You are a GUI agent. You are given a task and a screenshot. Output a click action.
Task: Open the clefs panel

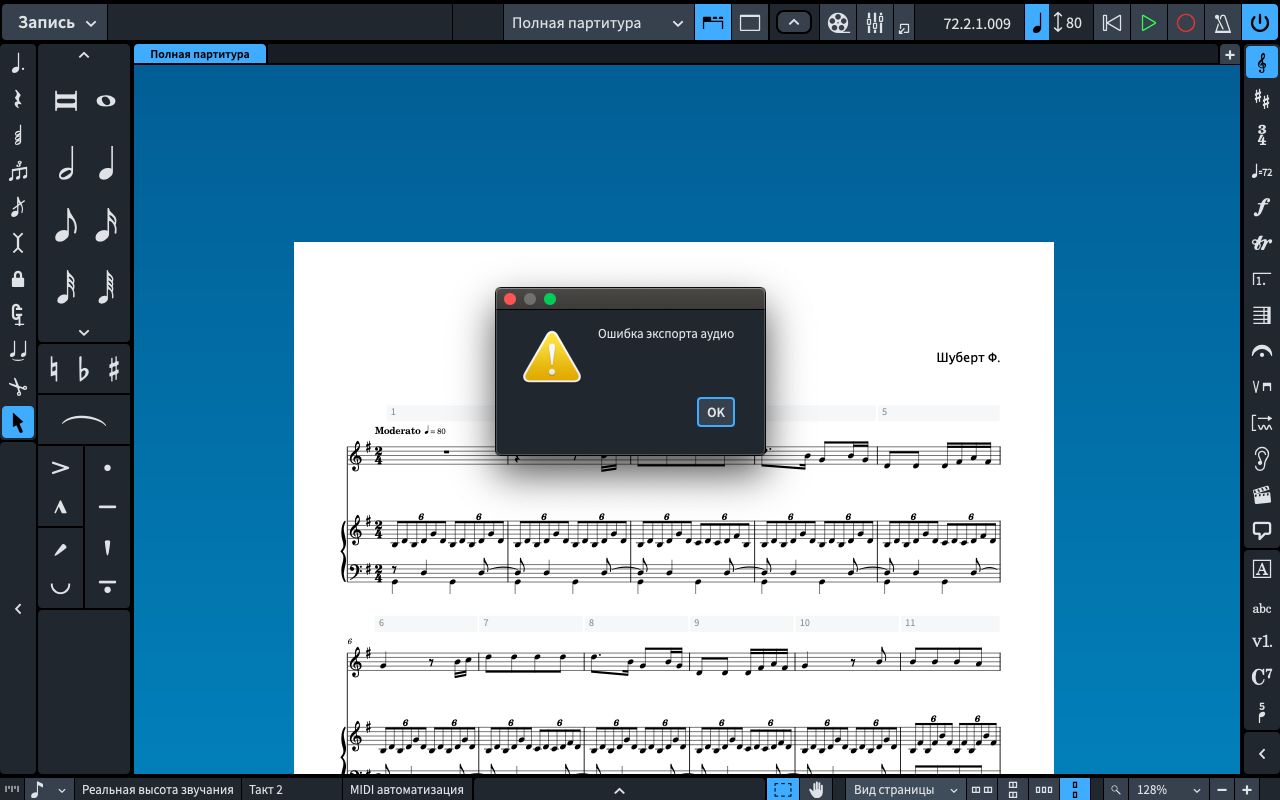point(1261,63)
